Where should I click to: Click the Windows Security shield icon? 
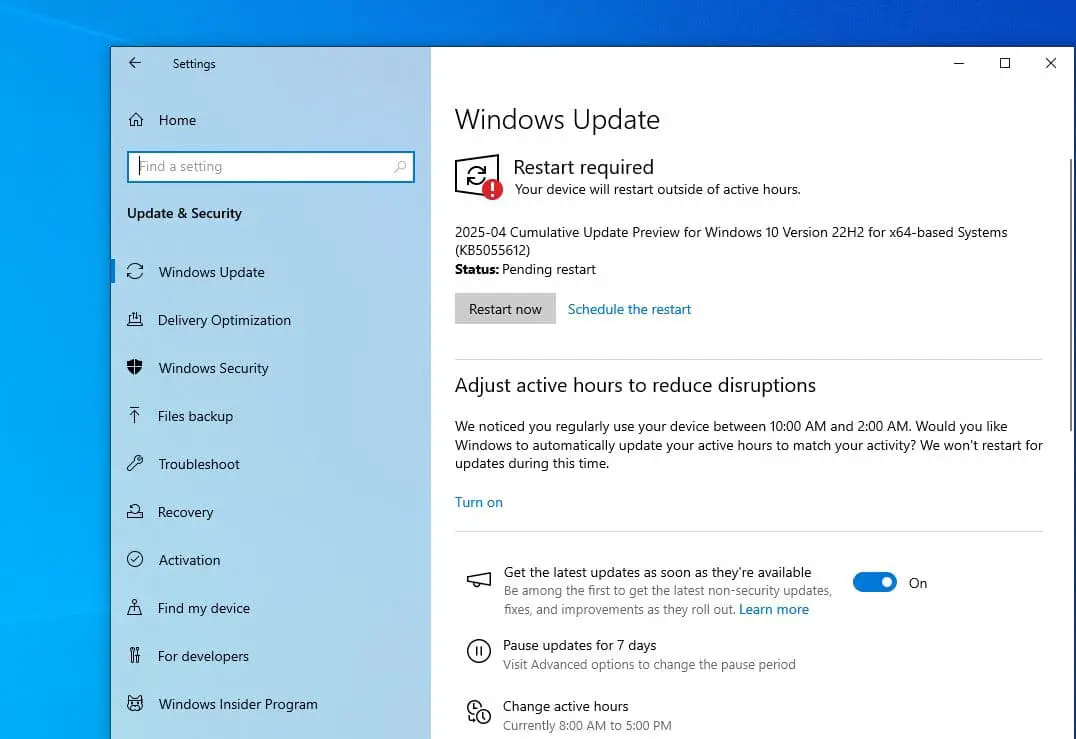[x=135, y=367]
